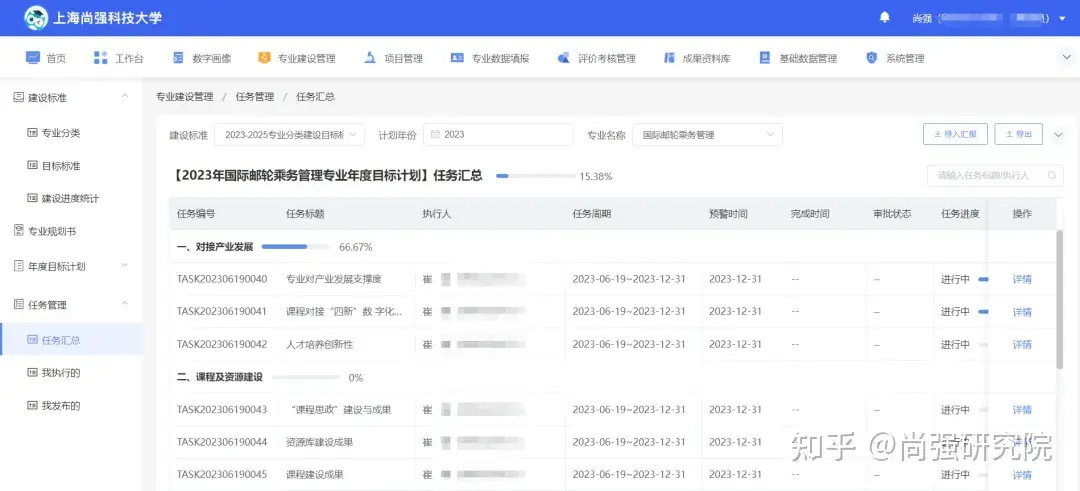Click the 任务周期 column header
The height and width of the screenshot is (491, 1080).
(x=592, y=213)
